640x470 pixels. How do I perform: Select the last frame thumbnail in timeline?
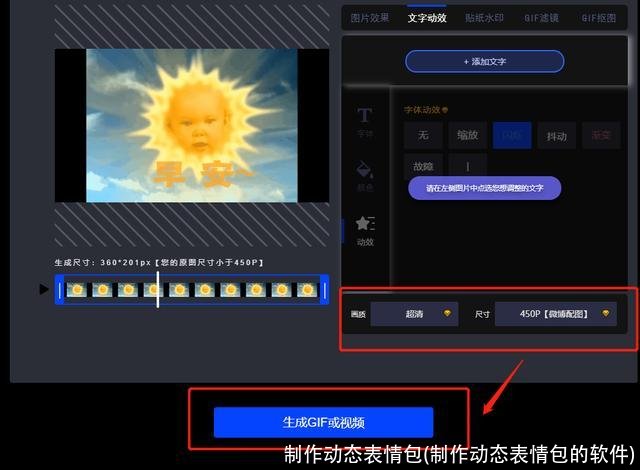pyautogui.click(x=307, y=290)
